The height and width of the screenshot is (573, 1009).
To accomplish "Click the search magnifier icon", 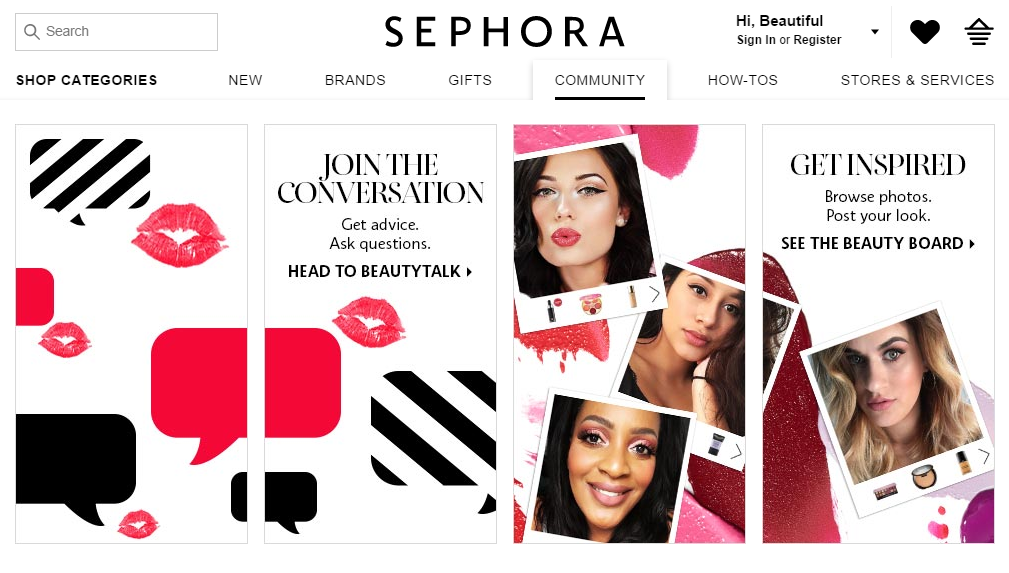I will point(32,32).
